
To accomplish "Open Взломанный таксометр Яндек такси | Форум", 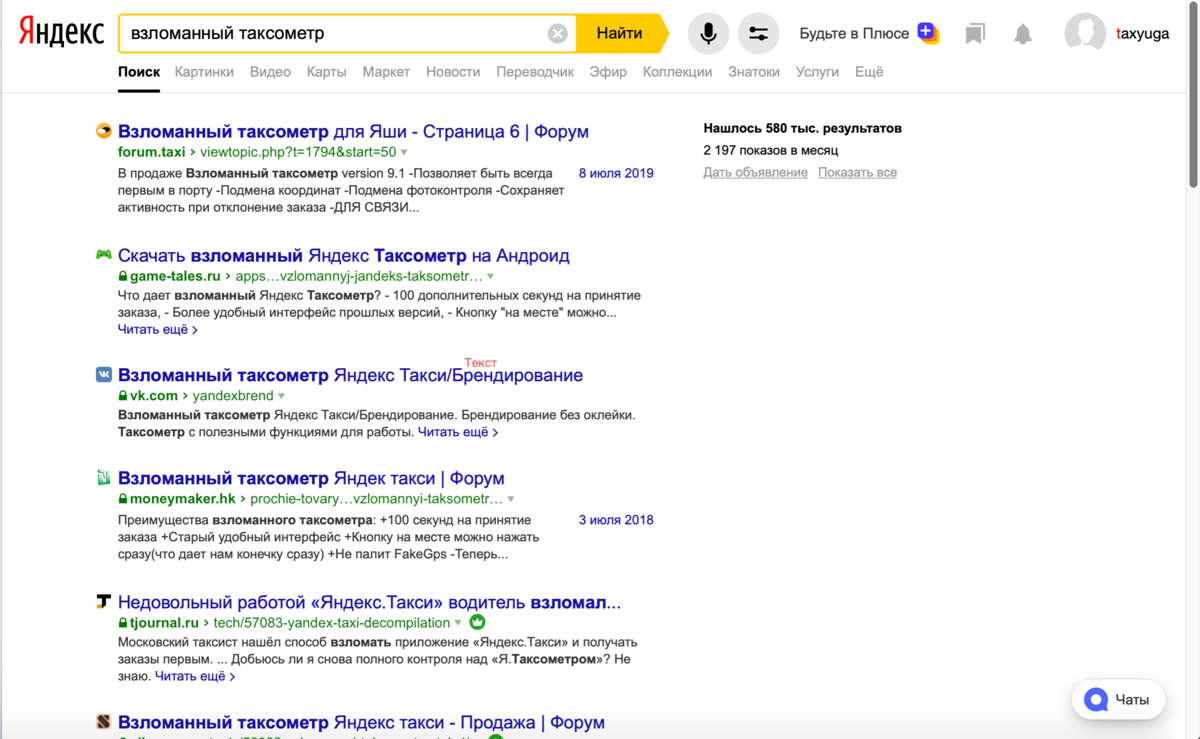I will click(311, 478).
